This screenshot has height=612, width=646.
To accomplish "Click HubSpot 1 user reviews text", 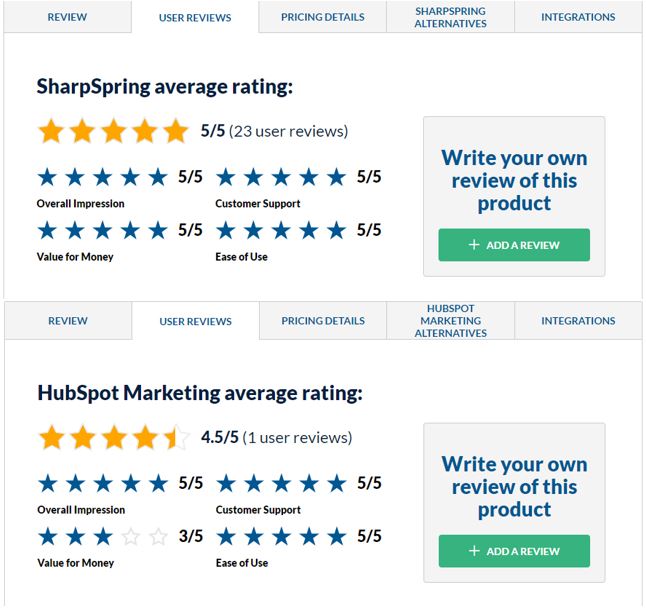I will click(x=297, y=437).
